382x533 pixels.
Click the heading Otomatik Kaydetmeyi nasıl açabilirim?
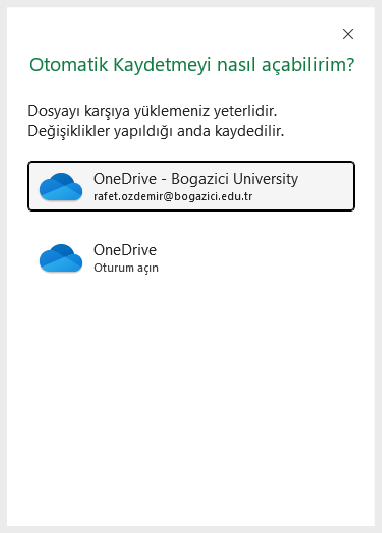(191, 65)
